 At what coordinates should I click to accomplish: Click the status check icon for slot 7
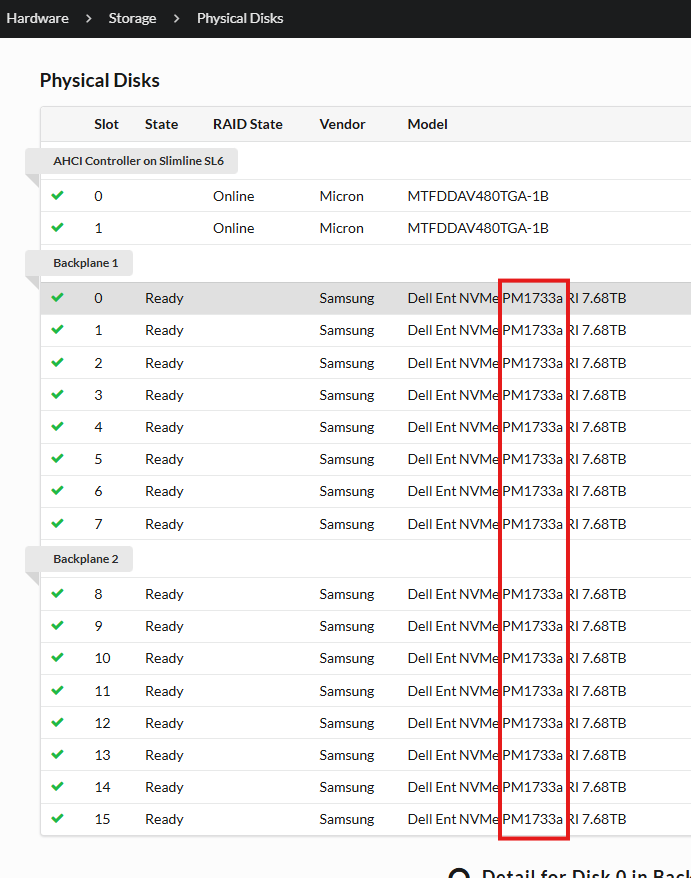click(57, 523)
